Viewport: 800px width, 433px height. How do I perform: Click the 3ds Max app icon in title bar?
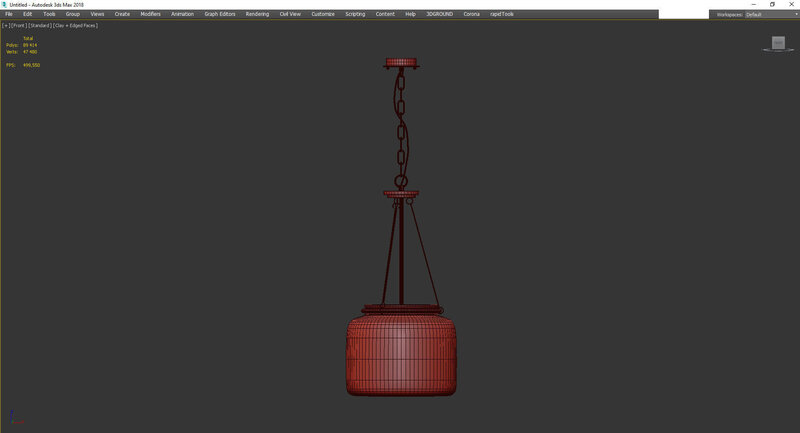pos(4,4)
